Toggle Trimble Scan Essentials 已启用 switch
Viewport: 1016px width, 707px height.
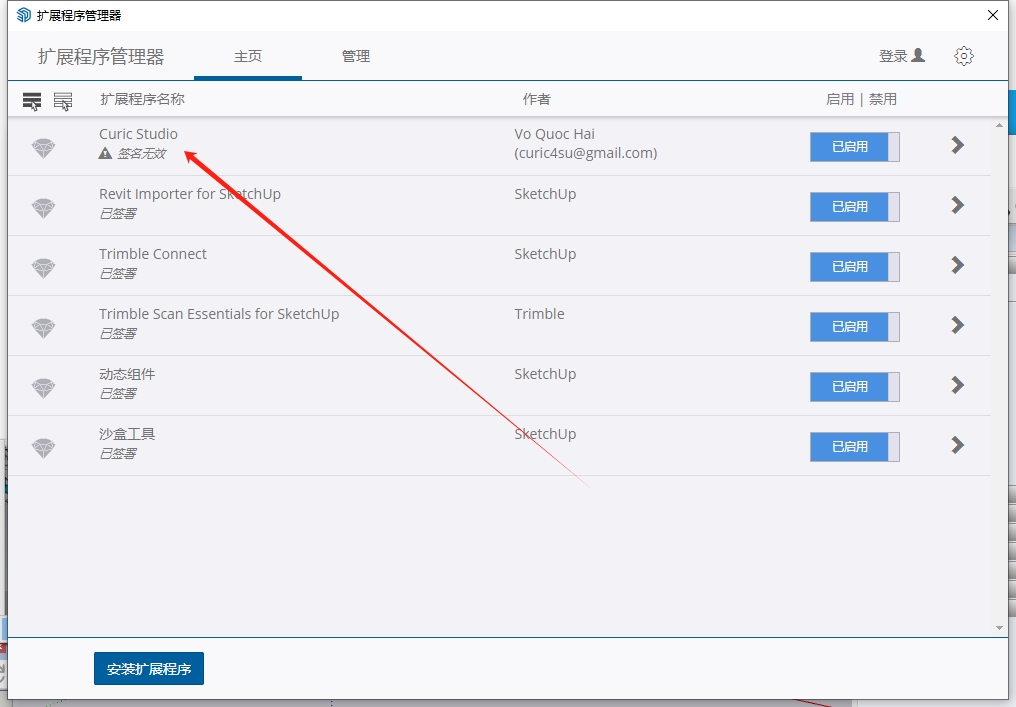click(x=855, y=327)
